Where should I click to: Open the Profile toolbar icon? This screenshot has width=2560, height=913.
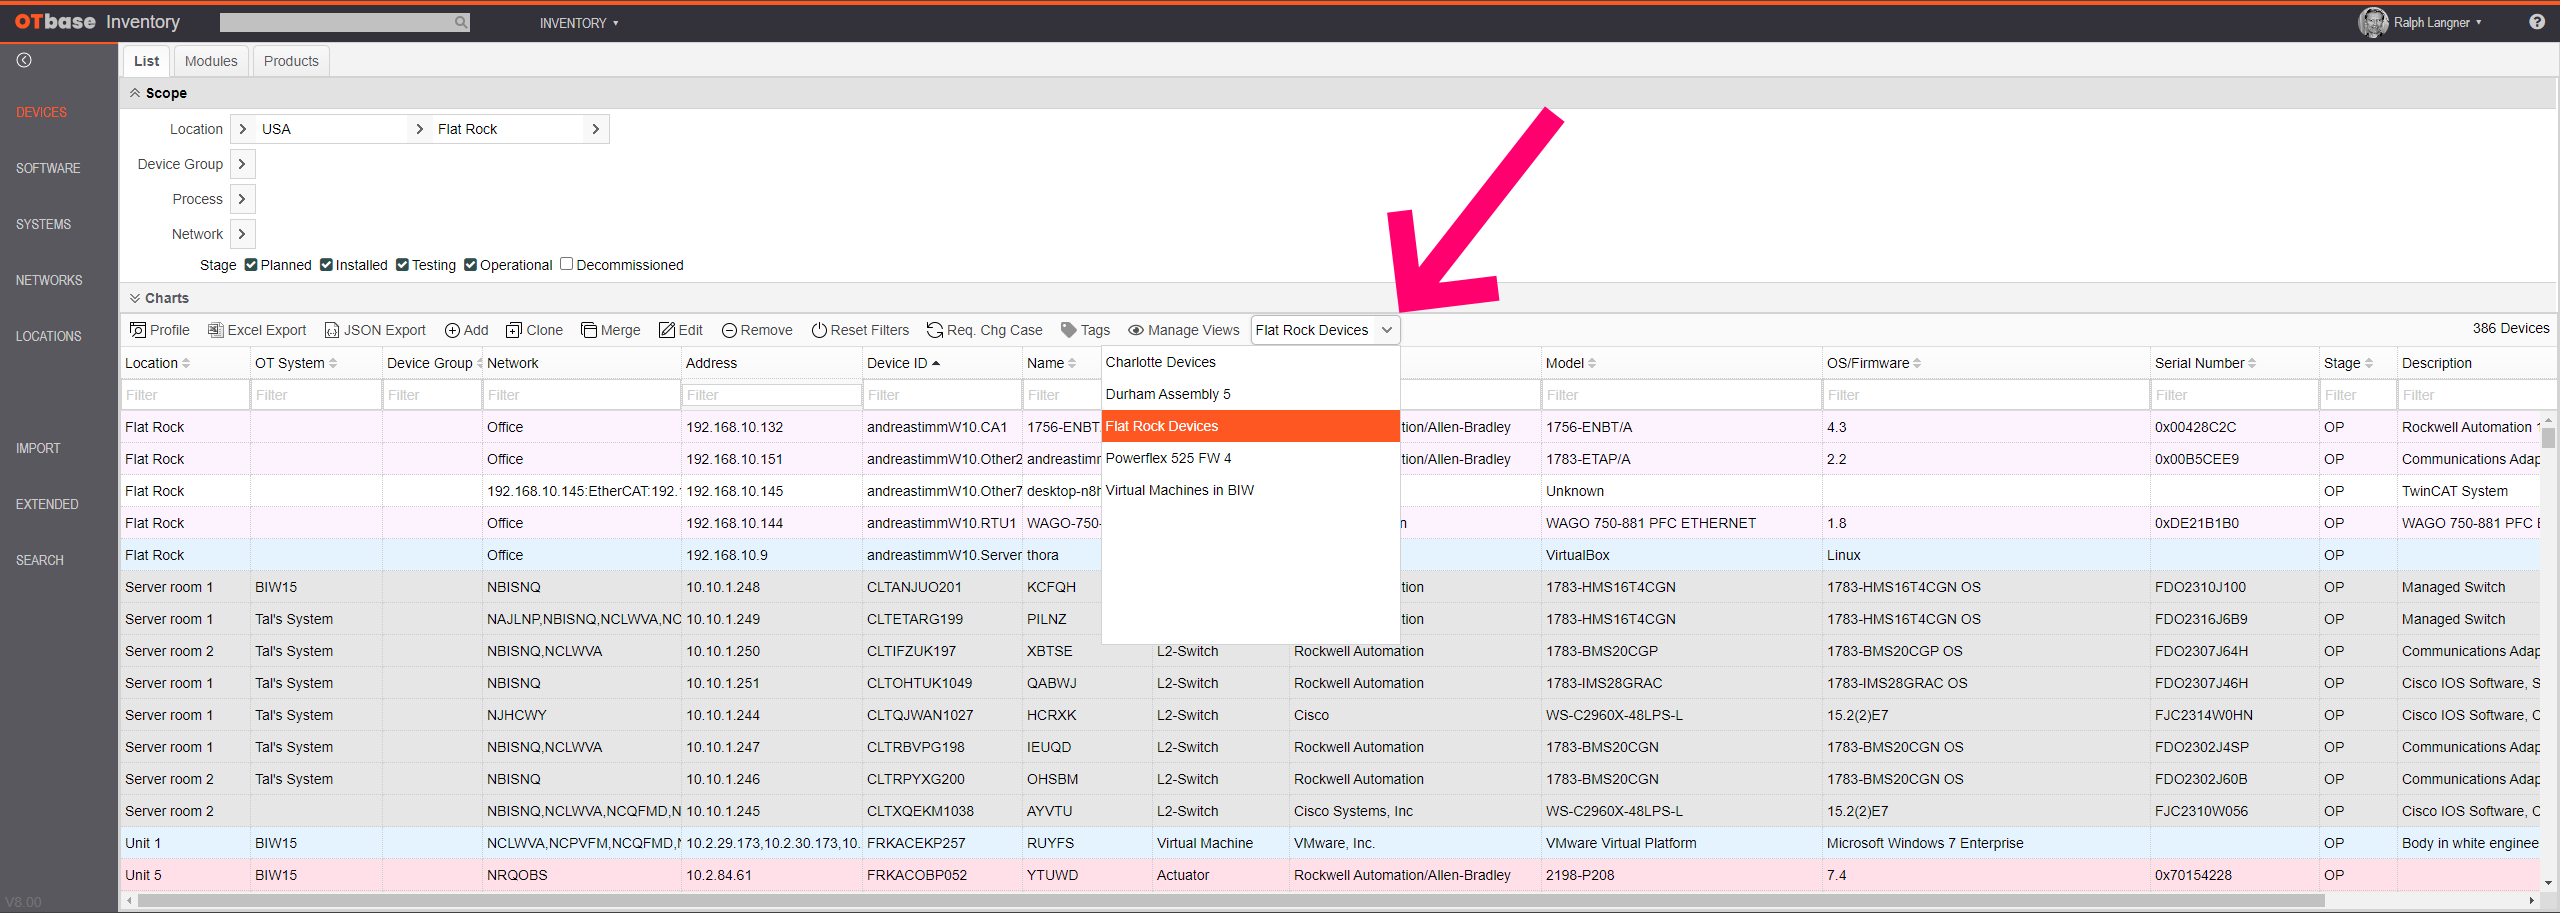tap(138, 330)
